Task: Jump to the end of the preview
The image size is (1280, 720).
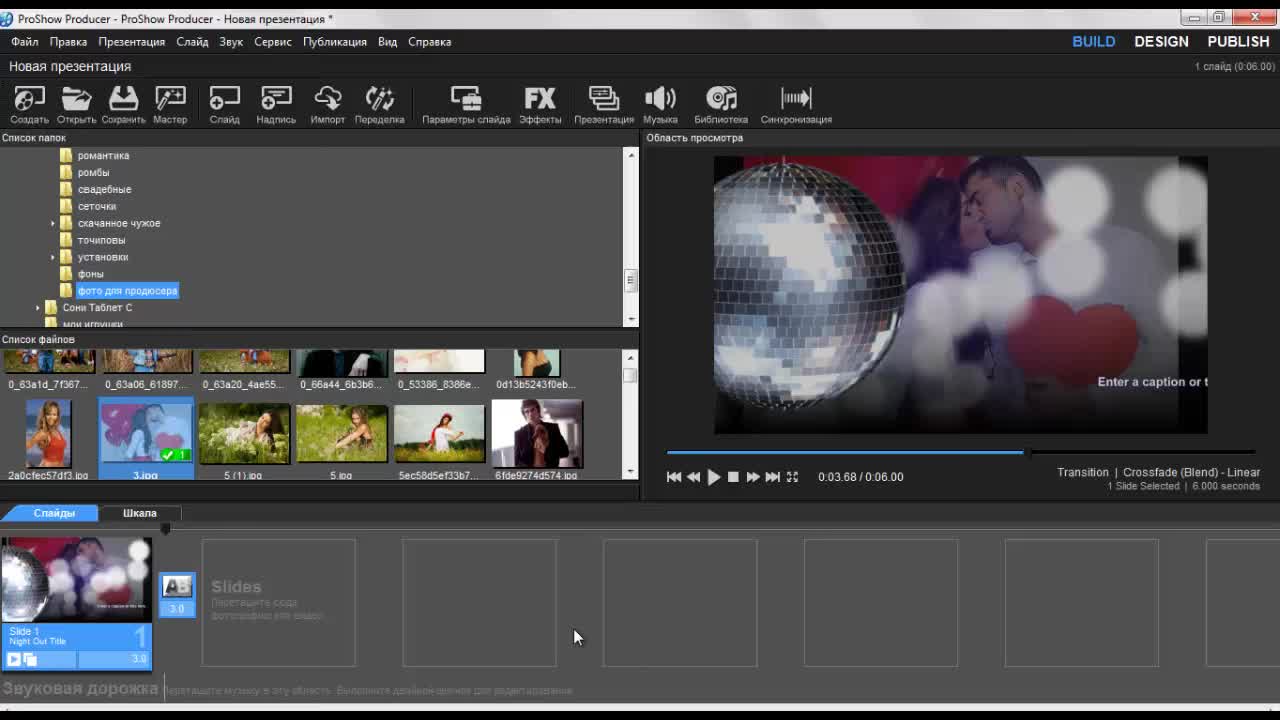Action: pos(772,477)
